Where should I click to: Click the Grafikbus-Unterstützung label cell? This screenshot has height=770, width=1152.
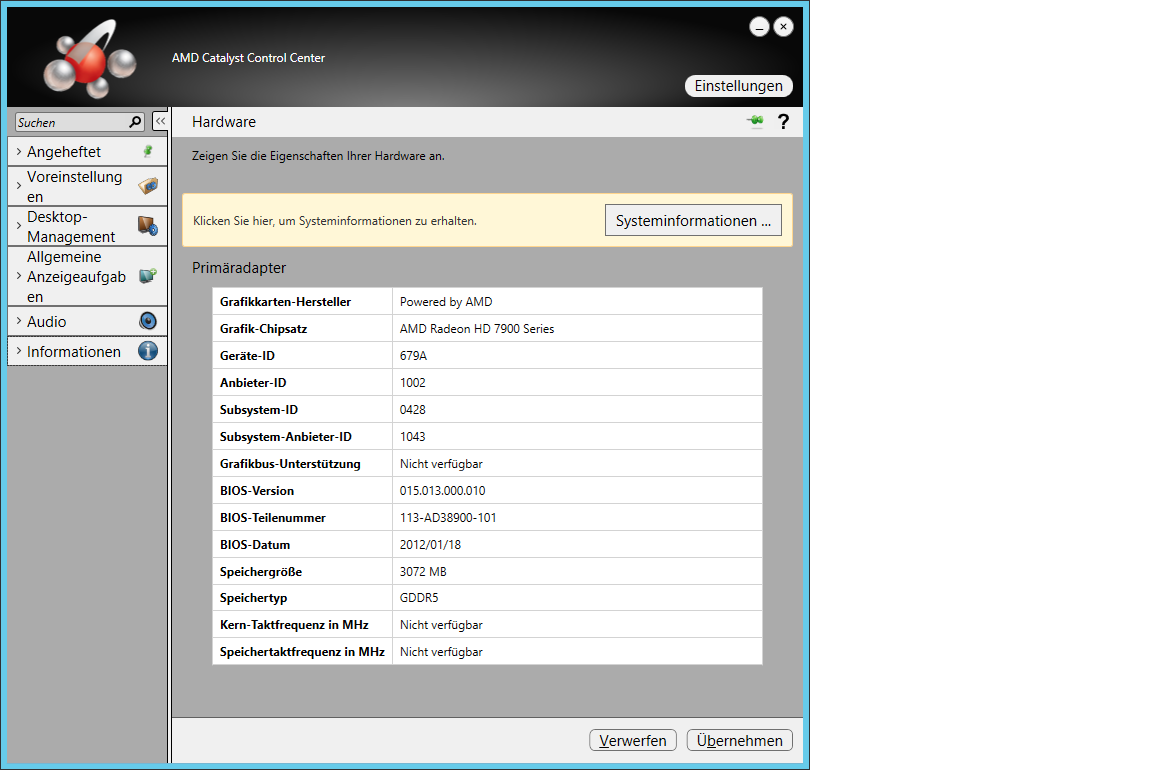(x=303, y=464)
